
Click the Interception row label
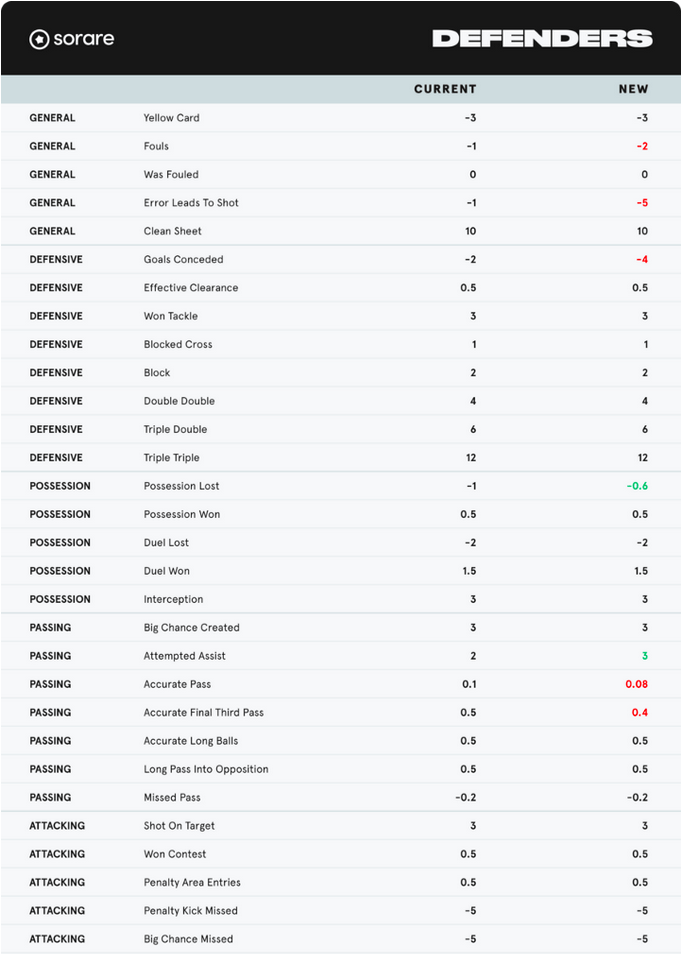[173, 599]
